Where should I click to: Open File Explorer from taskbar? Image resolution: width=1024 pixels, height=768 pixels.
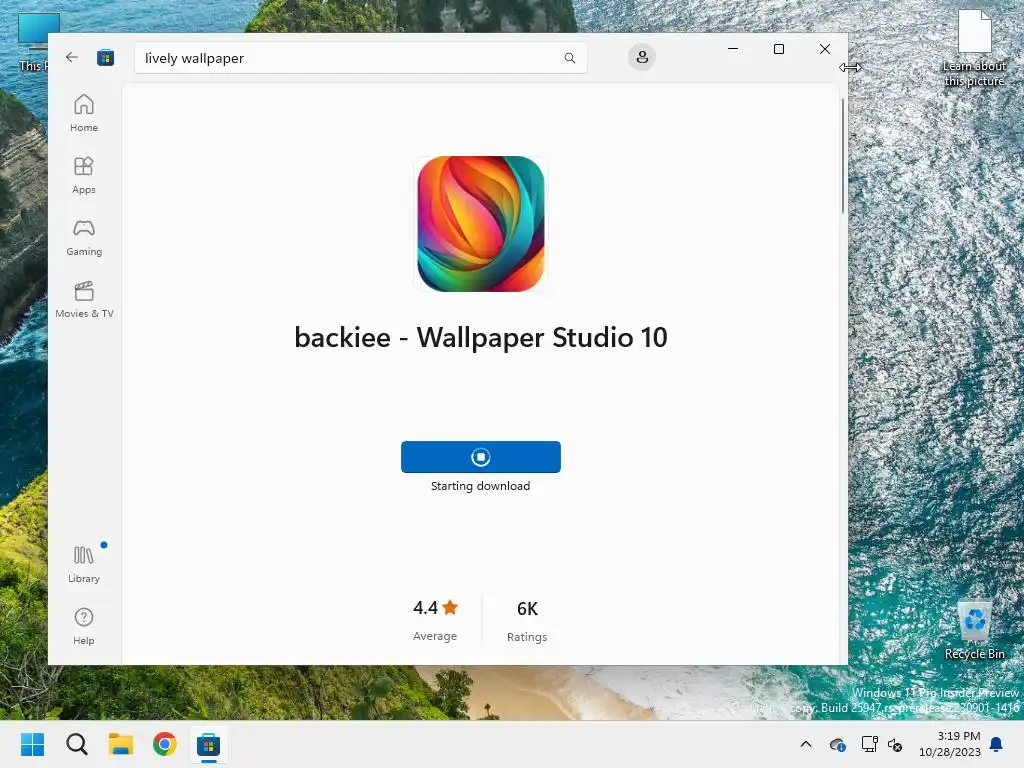tap(121, 744)
